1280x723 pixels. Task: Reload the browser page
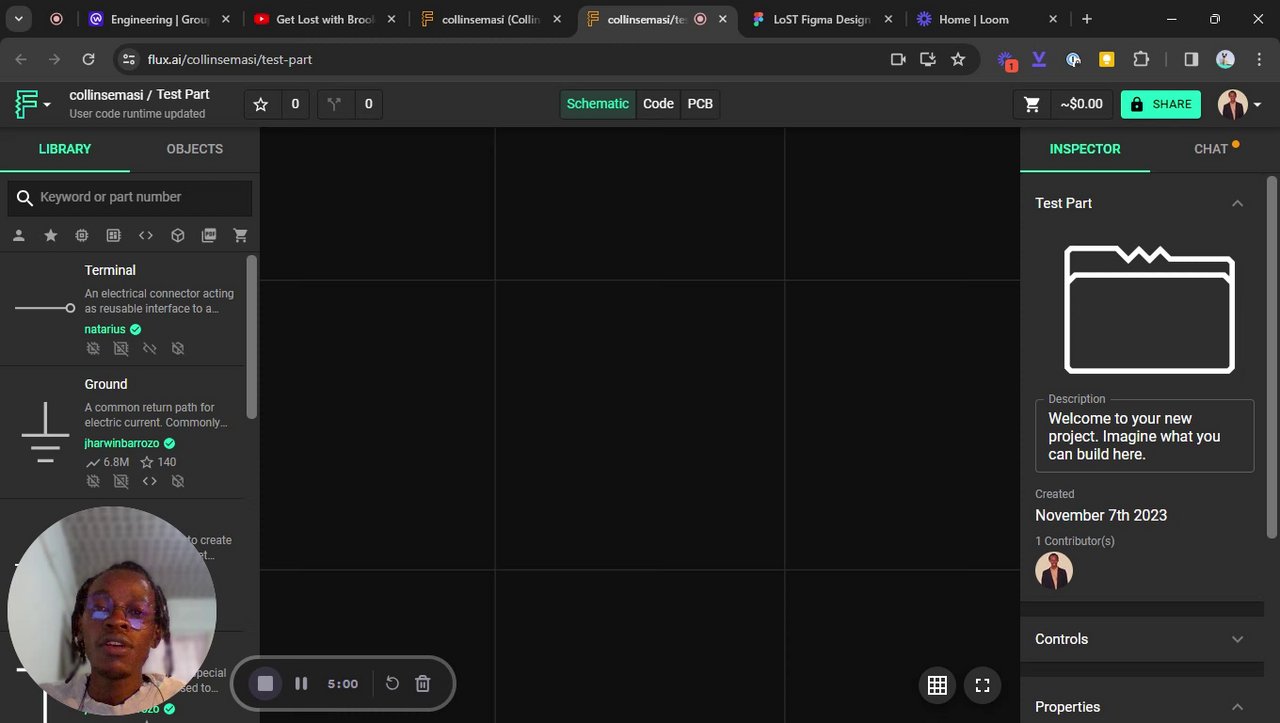point(88,59)
